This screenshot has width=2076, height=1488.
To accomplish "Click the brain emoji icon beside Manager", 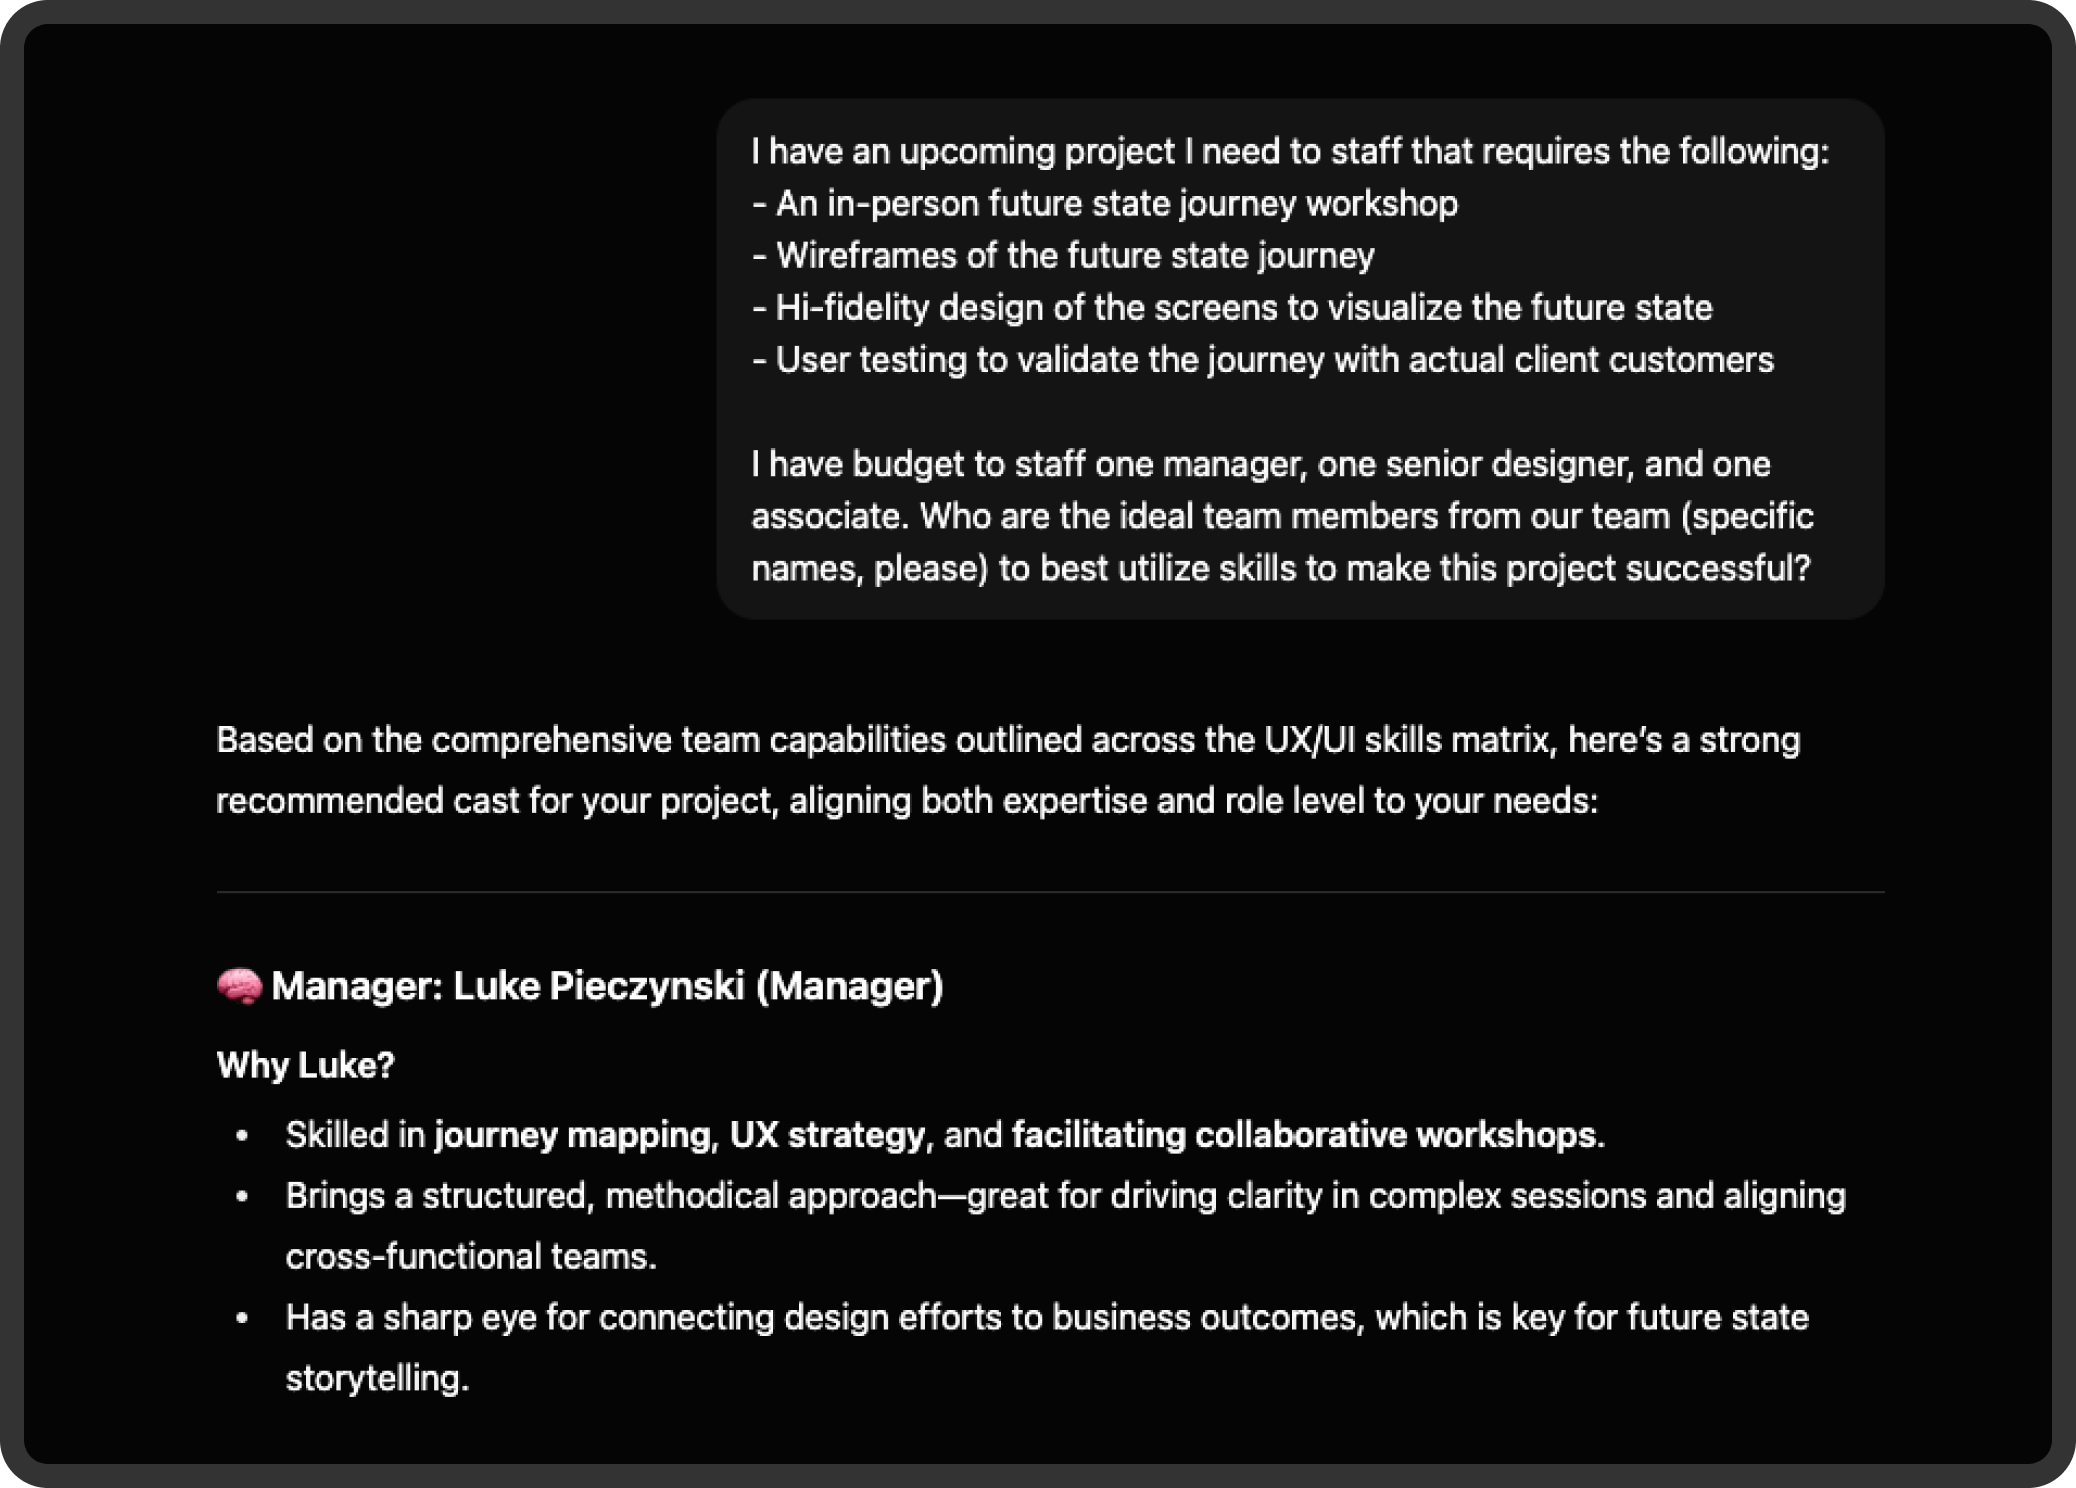I will 239,986.
